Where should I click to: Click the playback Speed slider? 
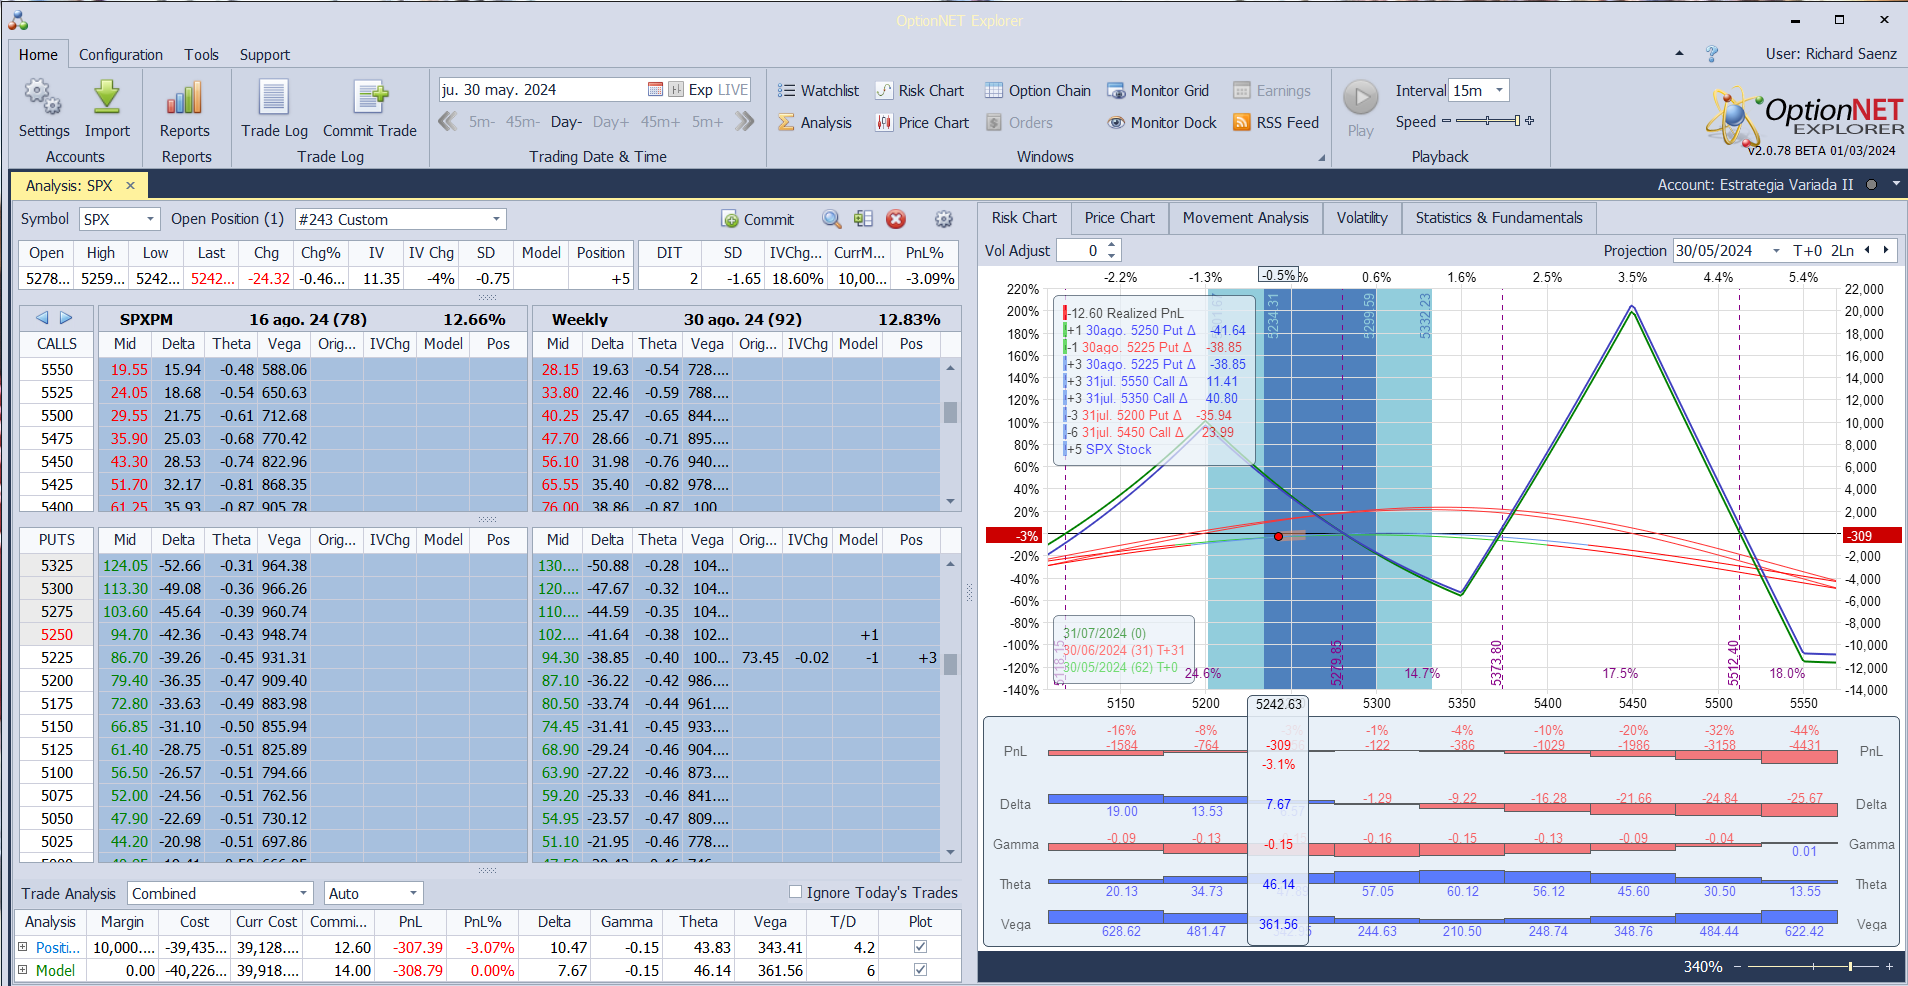pos(1488,121)
